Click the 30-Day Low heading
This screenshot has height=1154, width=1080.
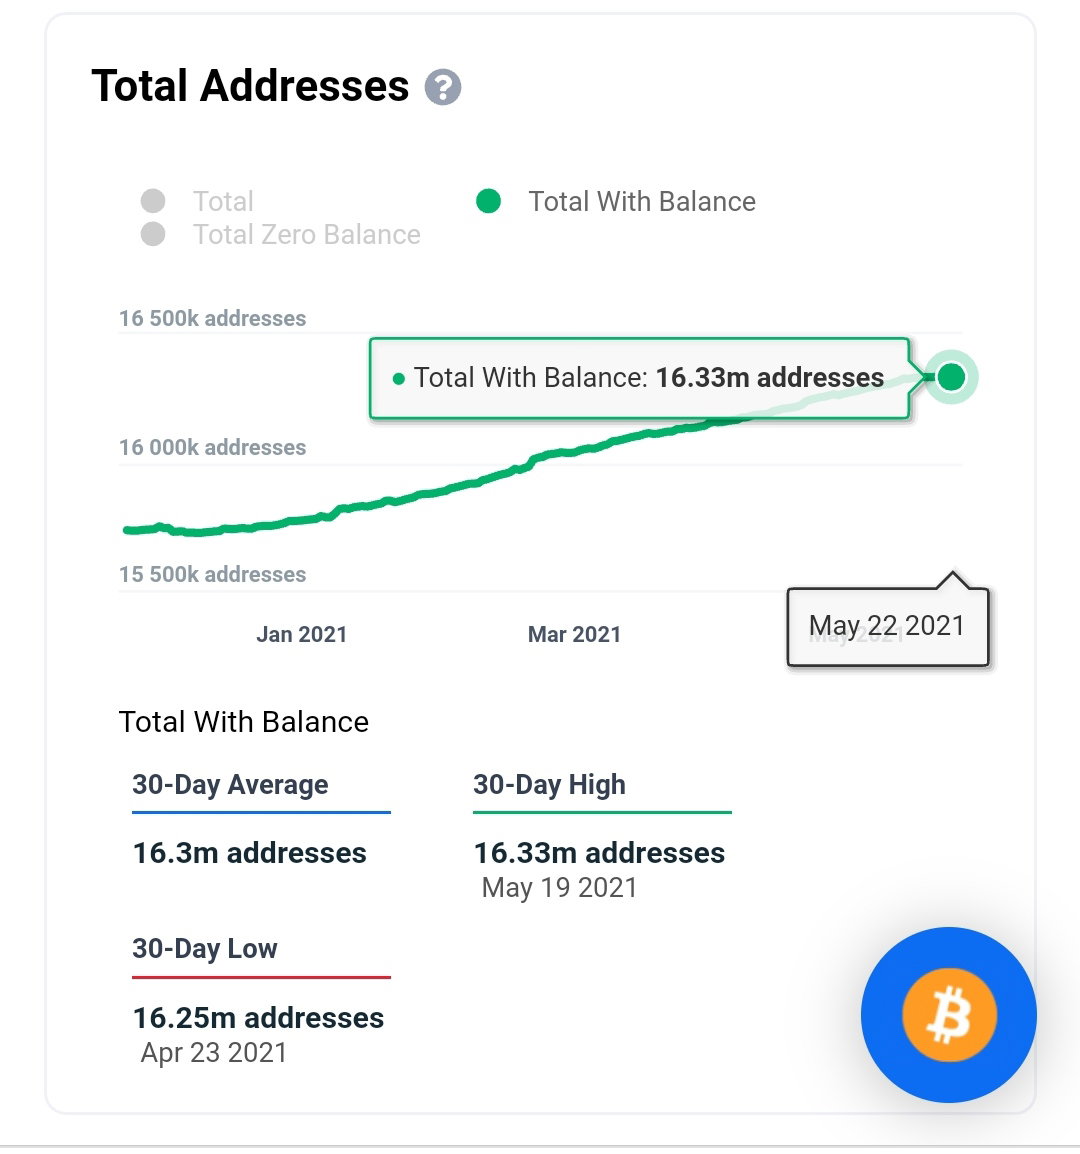pos(205,949)
